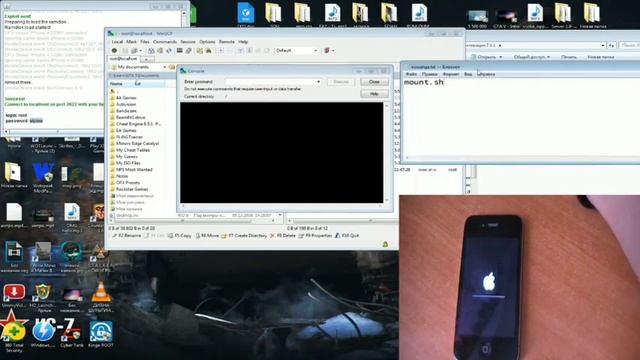Click F9 Properties in the WinSCP bottom bar
This screenshot has height=360, width=640.
(315, 236)
